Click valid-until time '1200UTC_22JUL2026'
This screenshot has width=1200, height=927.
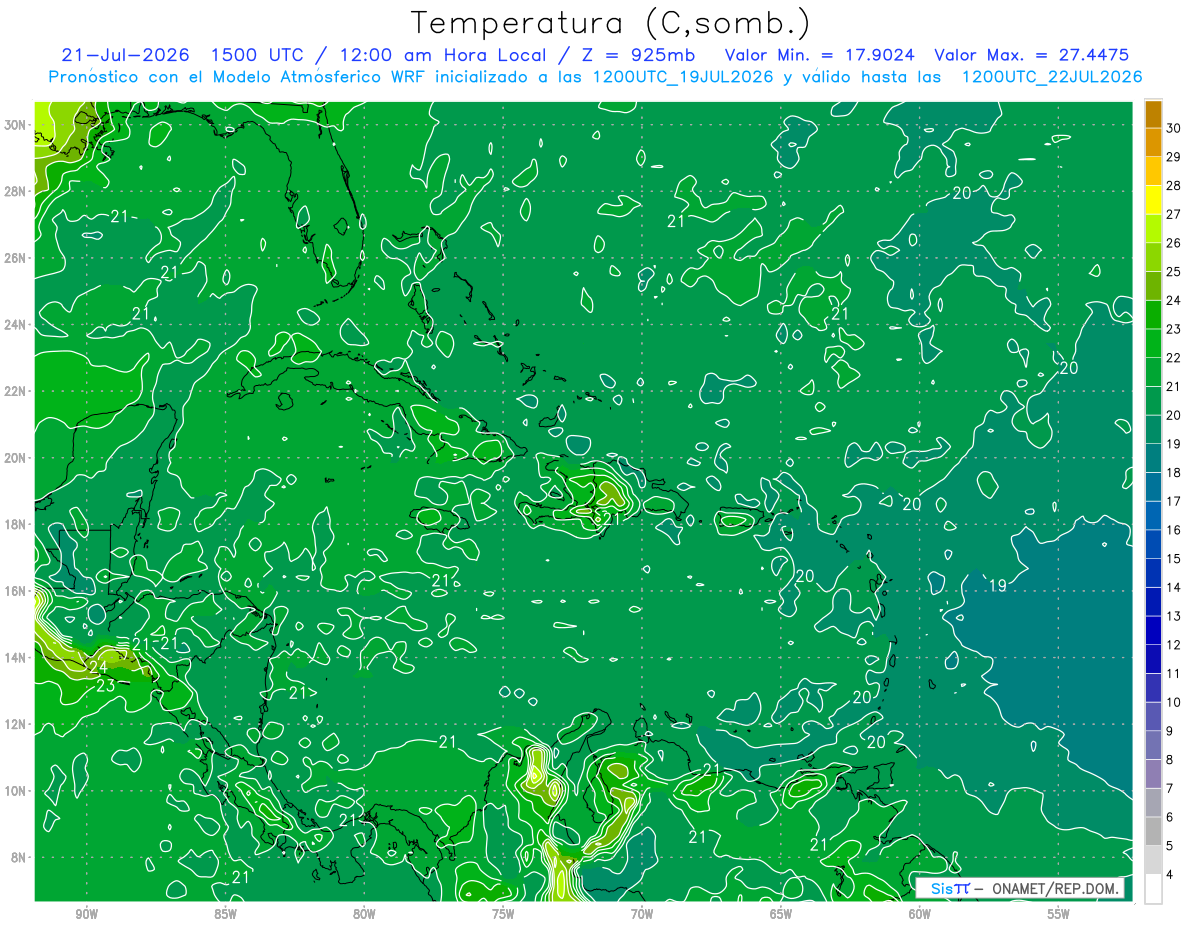click(1052, 77)
